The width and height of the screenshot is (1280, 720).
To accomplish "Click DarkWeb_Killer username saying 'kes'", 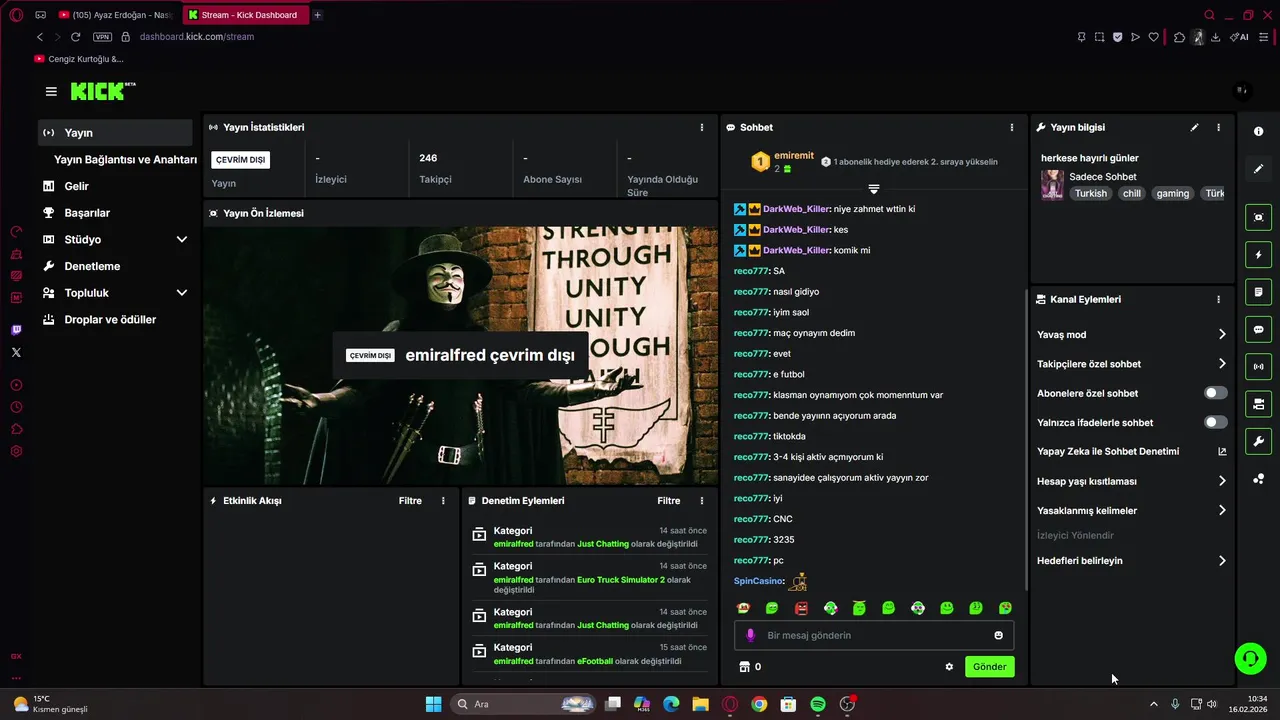I will point(796,230).
